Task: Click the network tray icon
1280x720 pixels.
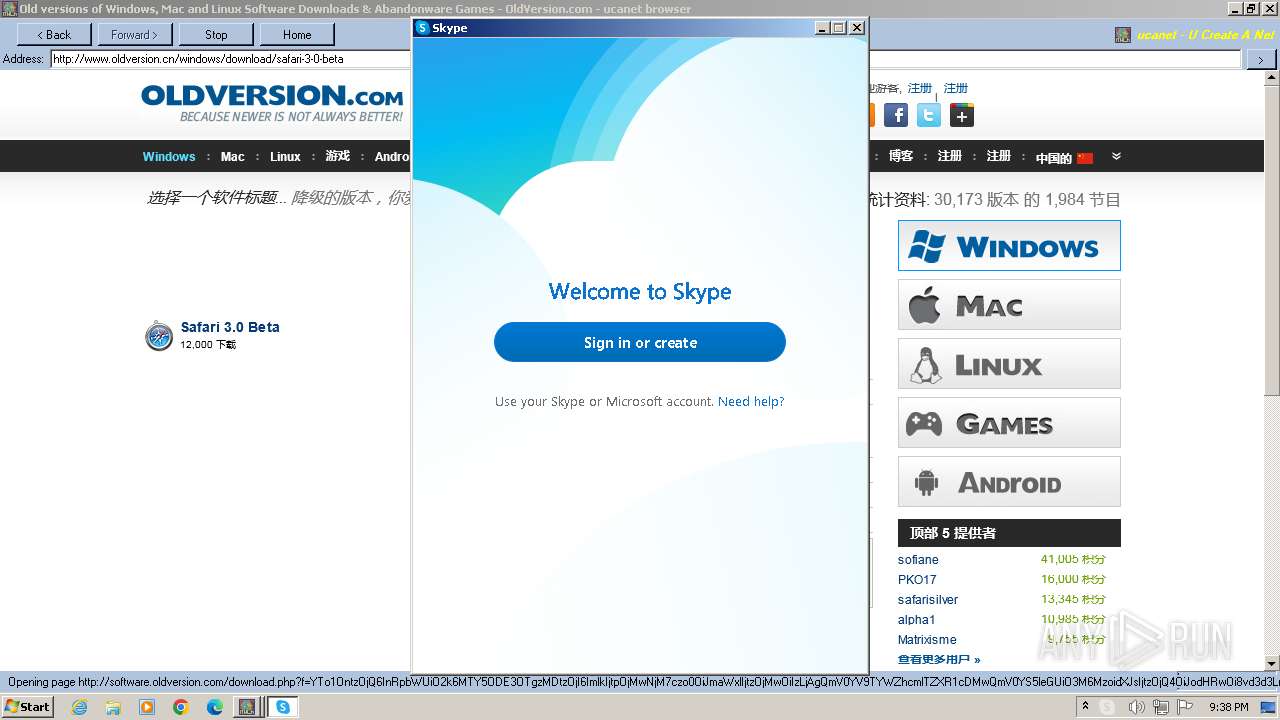Action: pos(1160,707)
